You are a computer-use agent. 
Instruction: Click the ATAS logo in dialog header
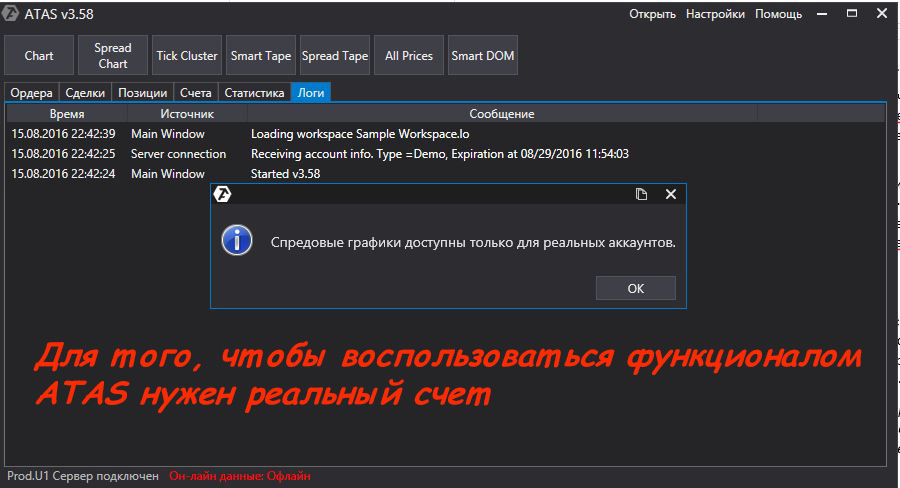tap(222, 194)
